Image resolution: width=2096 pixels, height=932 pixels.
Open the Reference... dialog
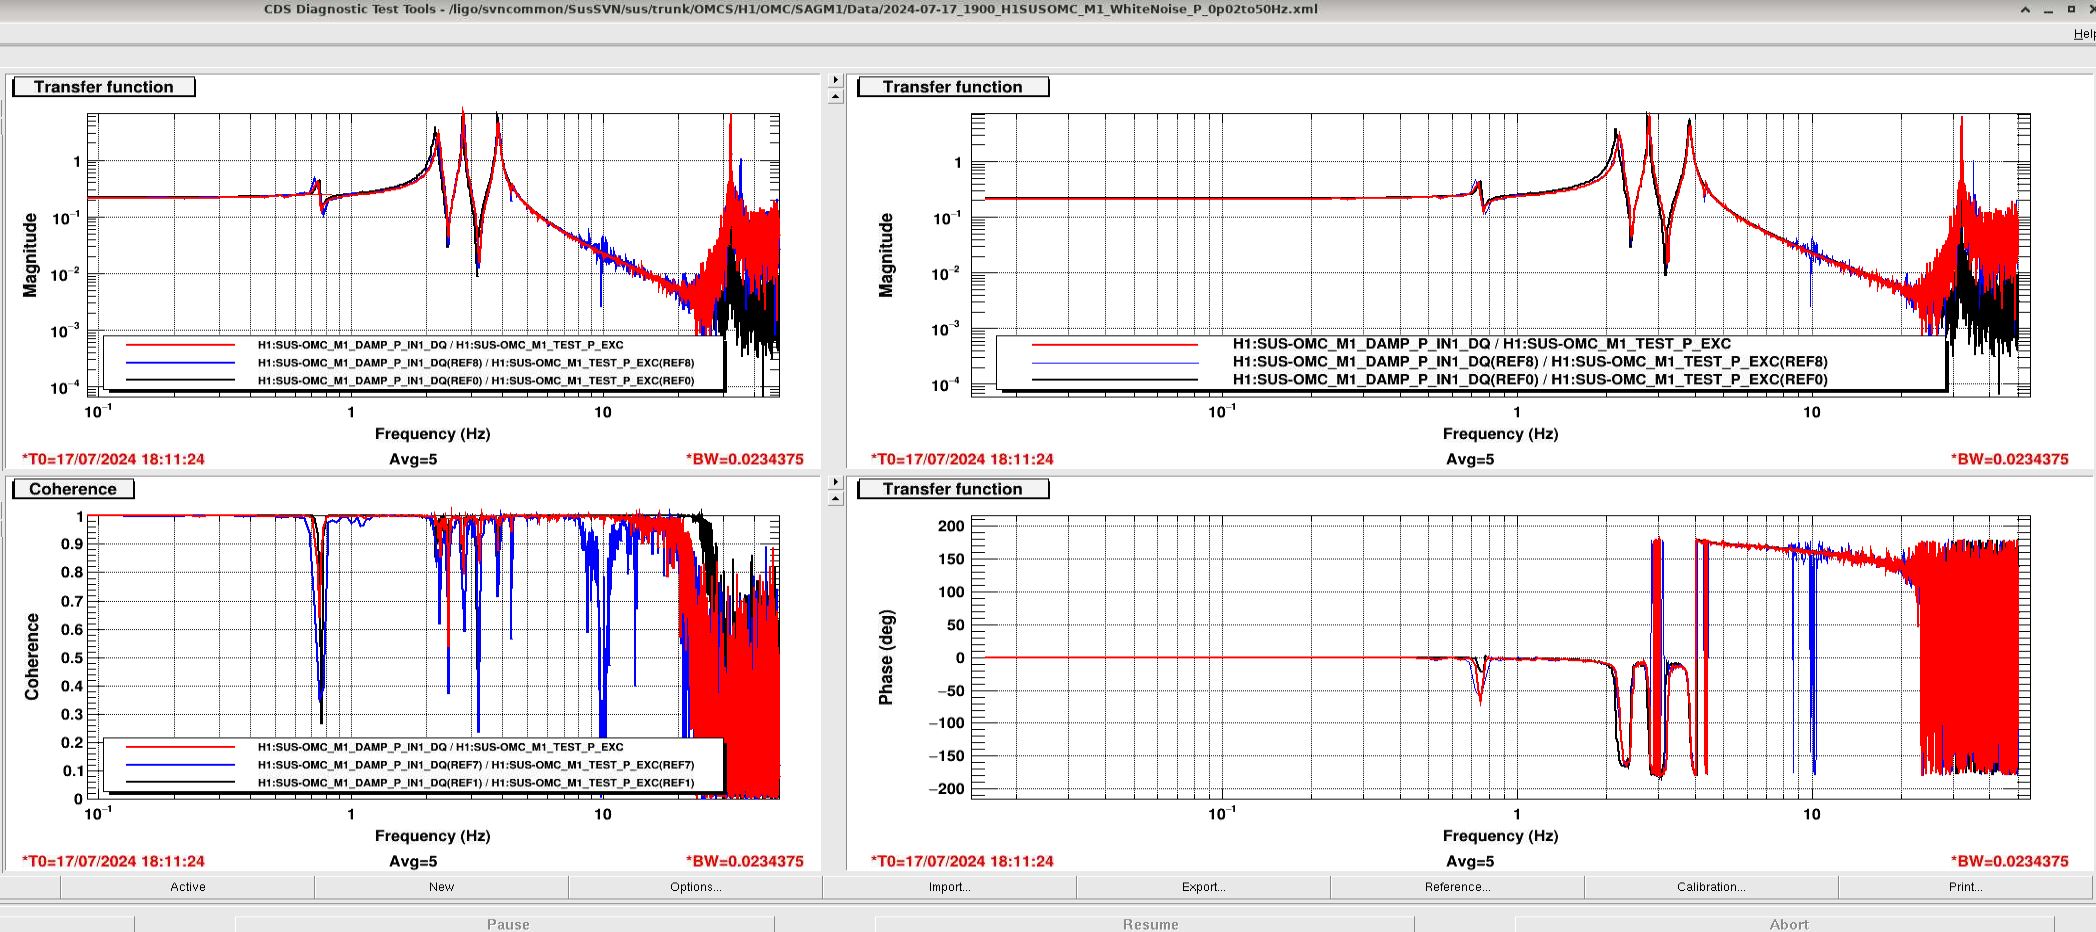click(1458, 887)
